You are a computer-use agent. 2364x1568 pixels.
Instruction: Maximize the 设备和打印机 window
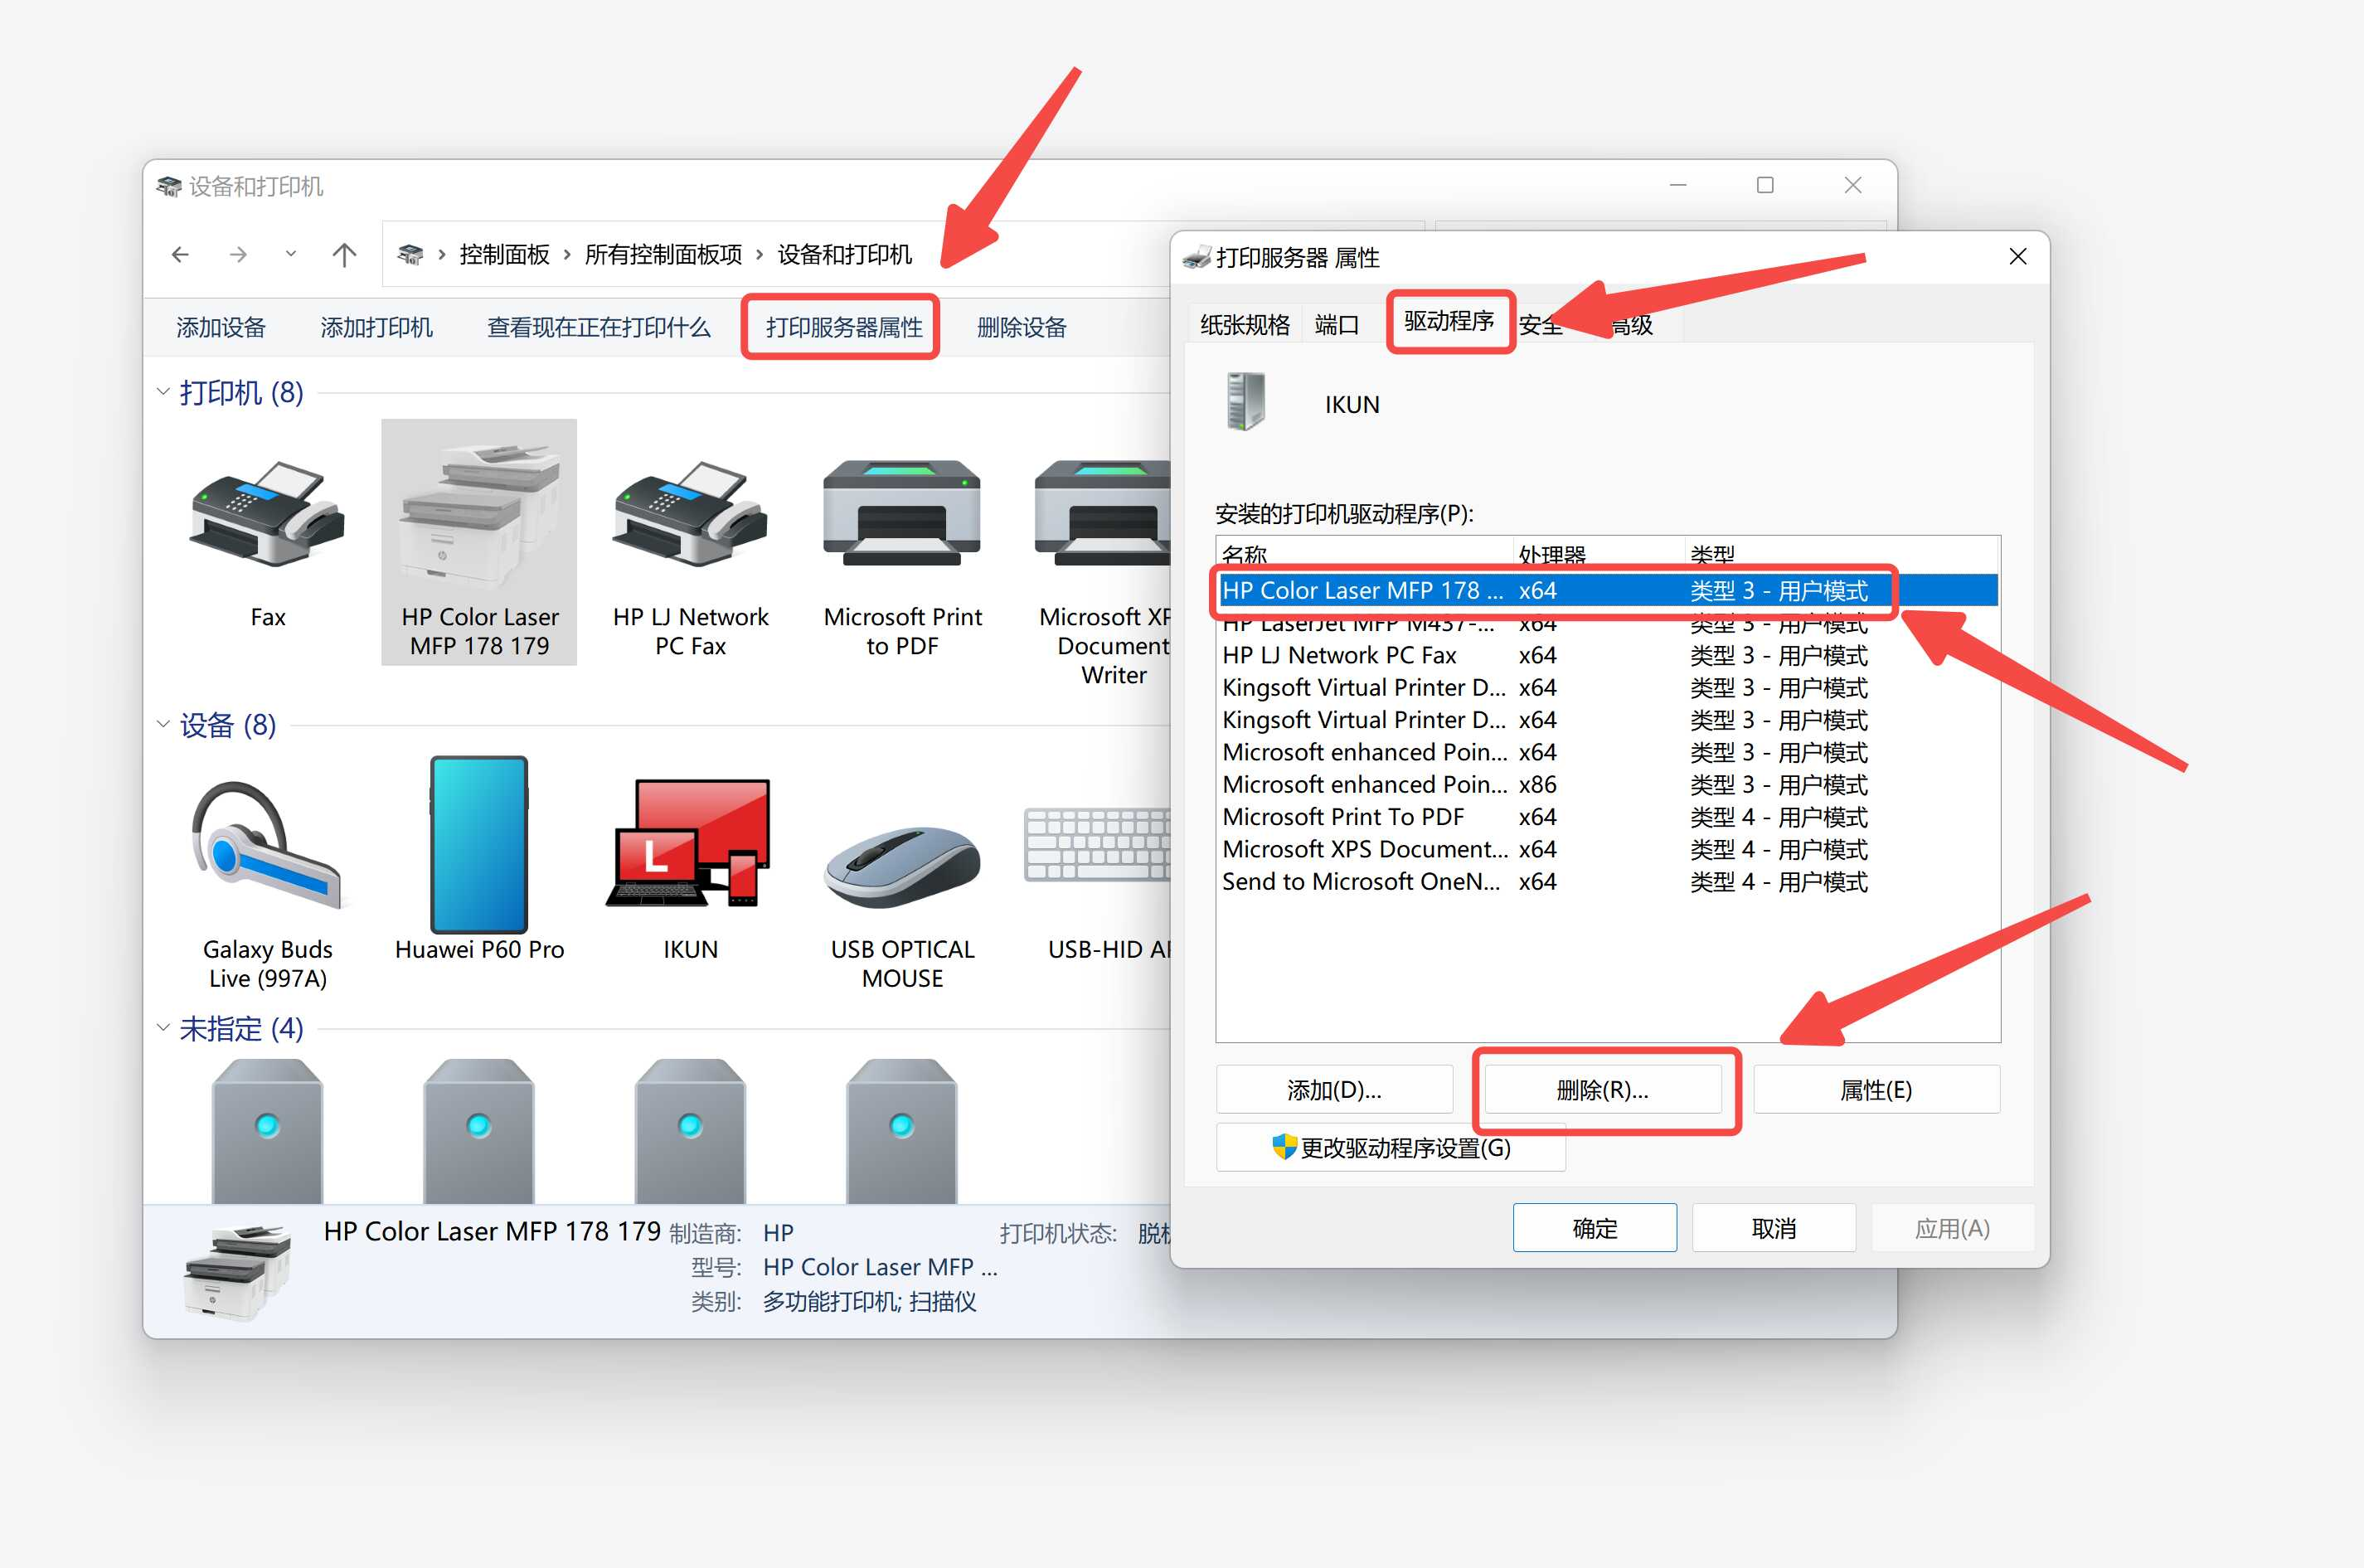(x=1765, y=185)
